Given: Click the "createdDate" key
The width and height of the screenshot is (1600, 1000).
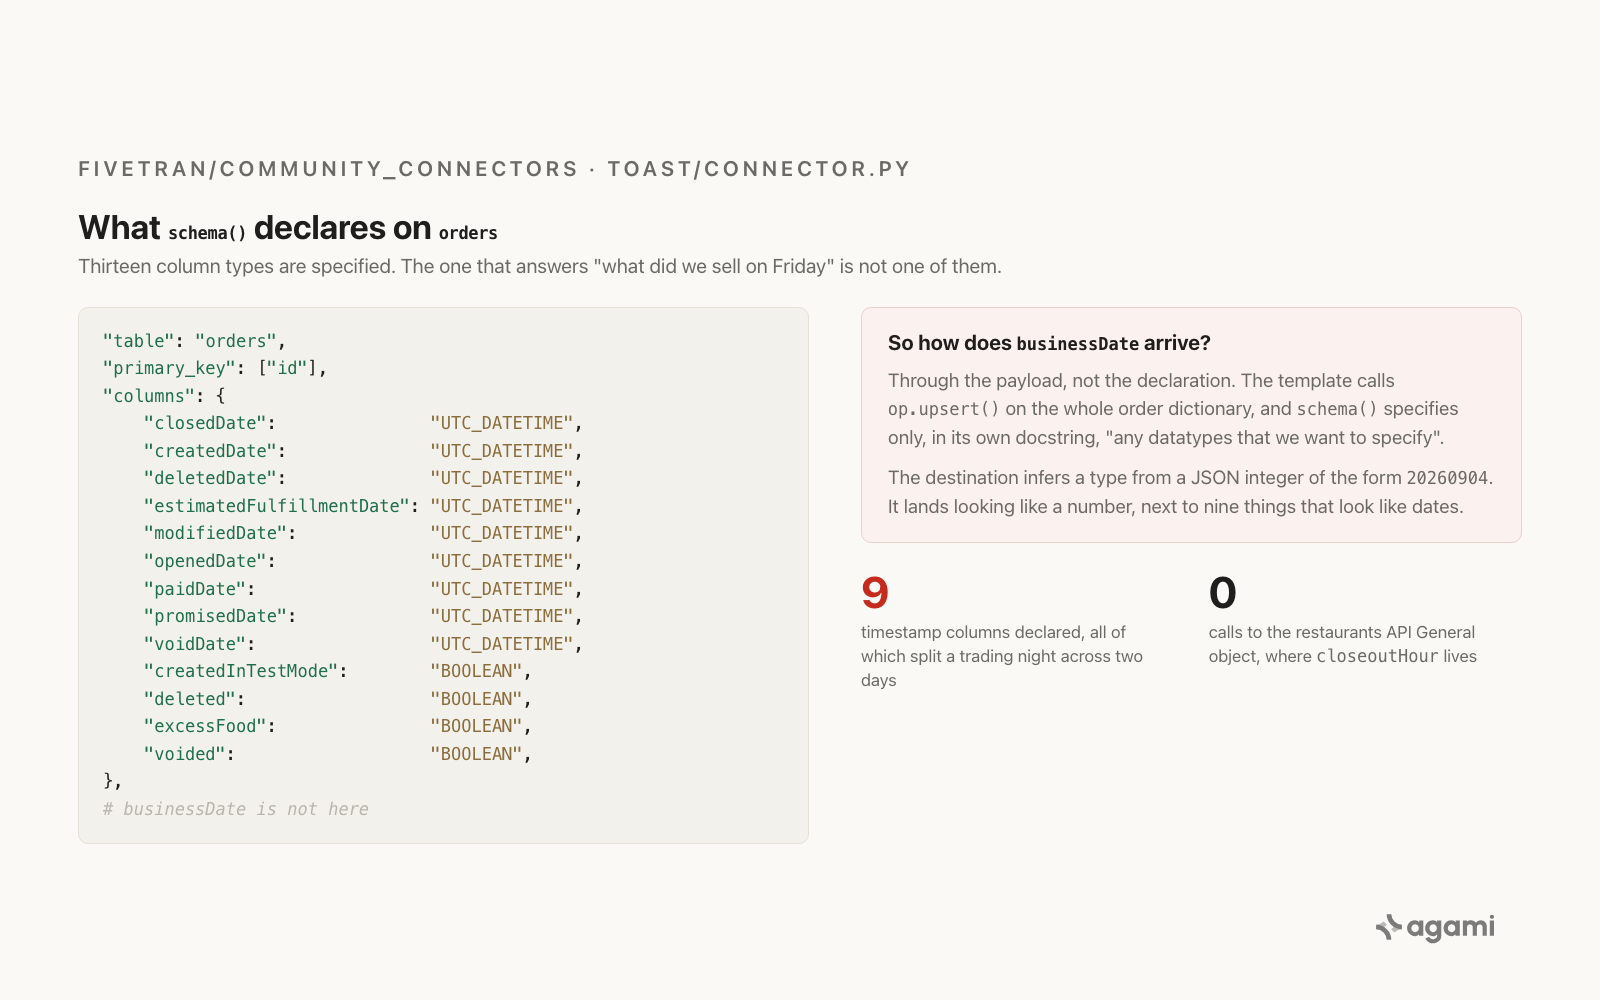Looking at the screenshot, I should click(x=210, y=451).
